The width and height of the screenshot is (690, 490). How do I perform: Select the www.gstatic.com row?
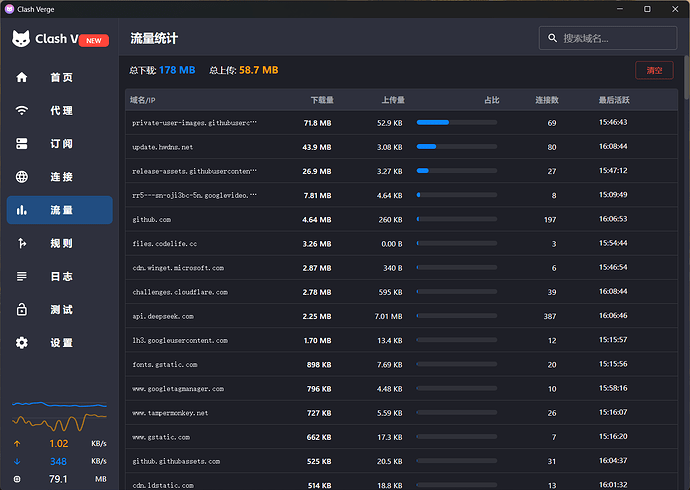pos(401,437)
